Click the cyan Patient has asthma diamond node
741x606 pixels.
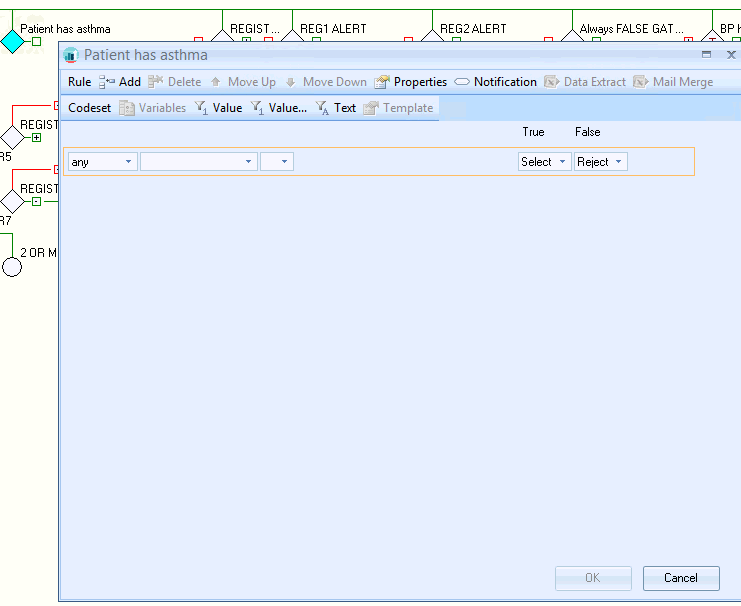[x=12, y=42]
